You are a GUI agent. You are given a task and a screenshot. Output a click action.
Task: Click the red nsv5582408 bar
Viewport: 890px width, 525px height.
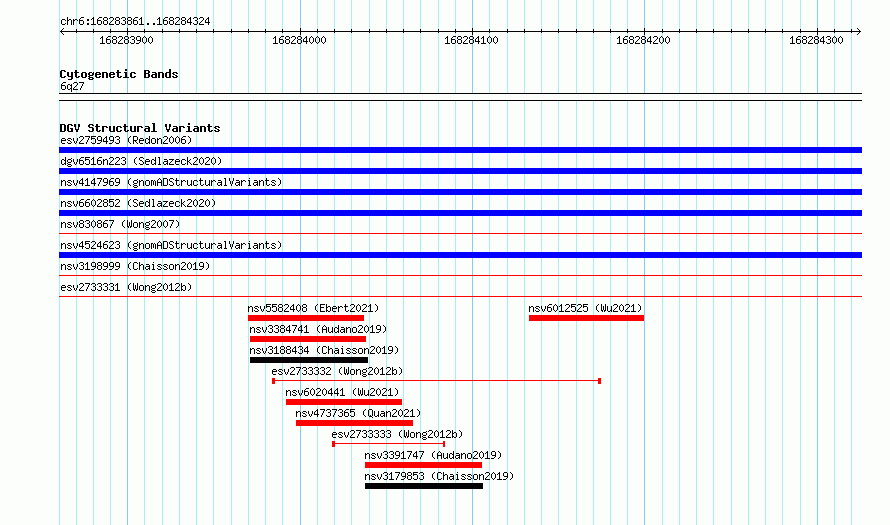(x=306, y=318)
